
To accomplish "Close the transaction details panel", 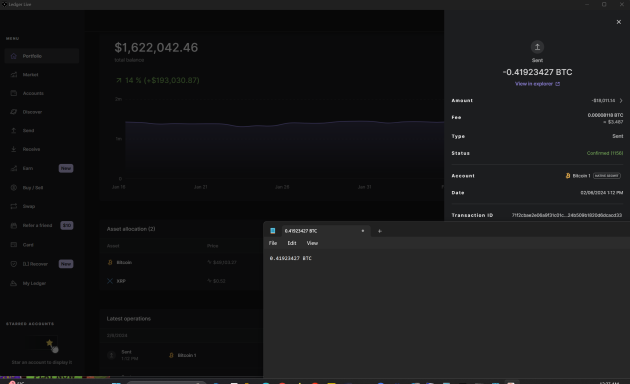I will pyautogui.click(x=618, y=22).
